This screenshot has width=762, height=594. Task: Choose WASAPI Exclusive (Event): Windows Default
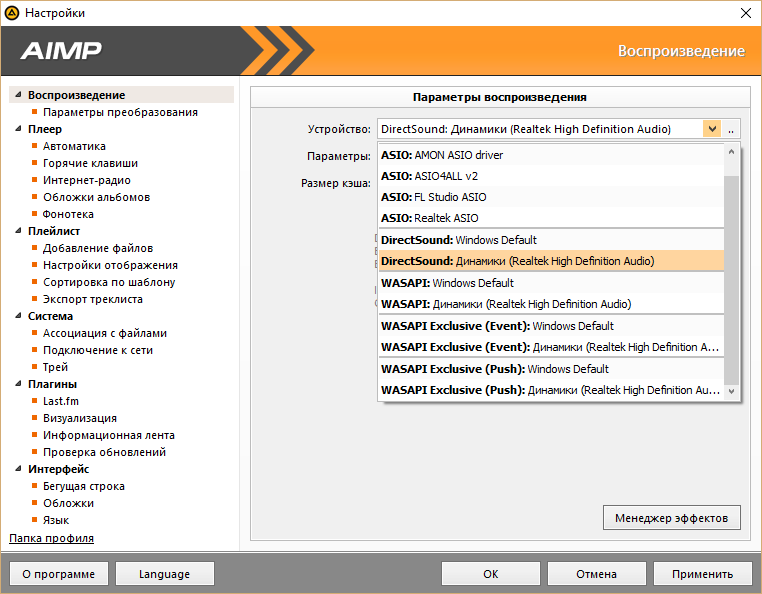551,326
